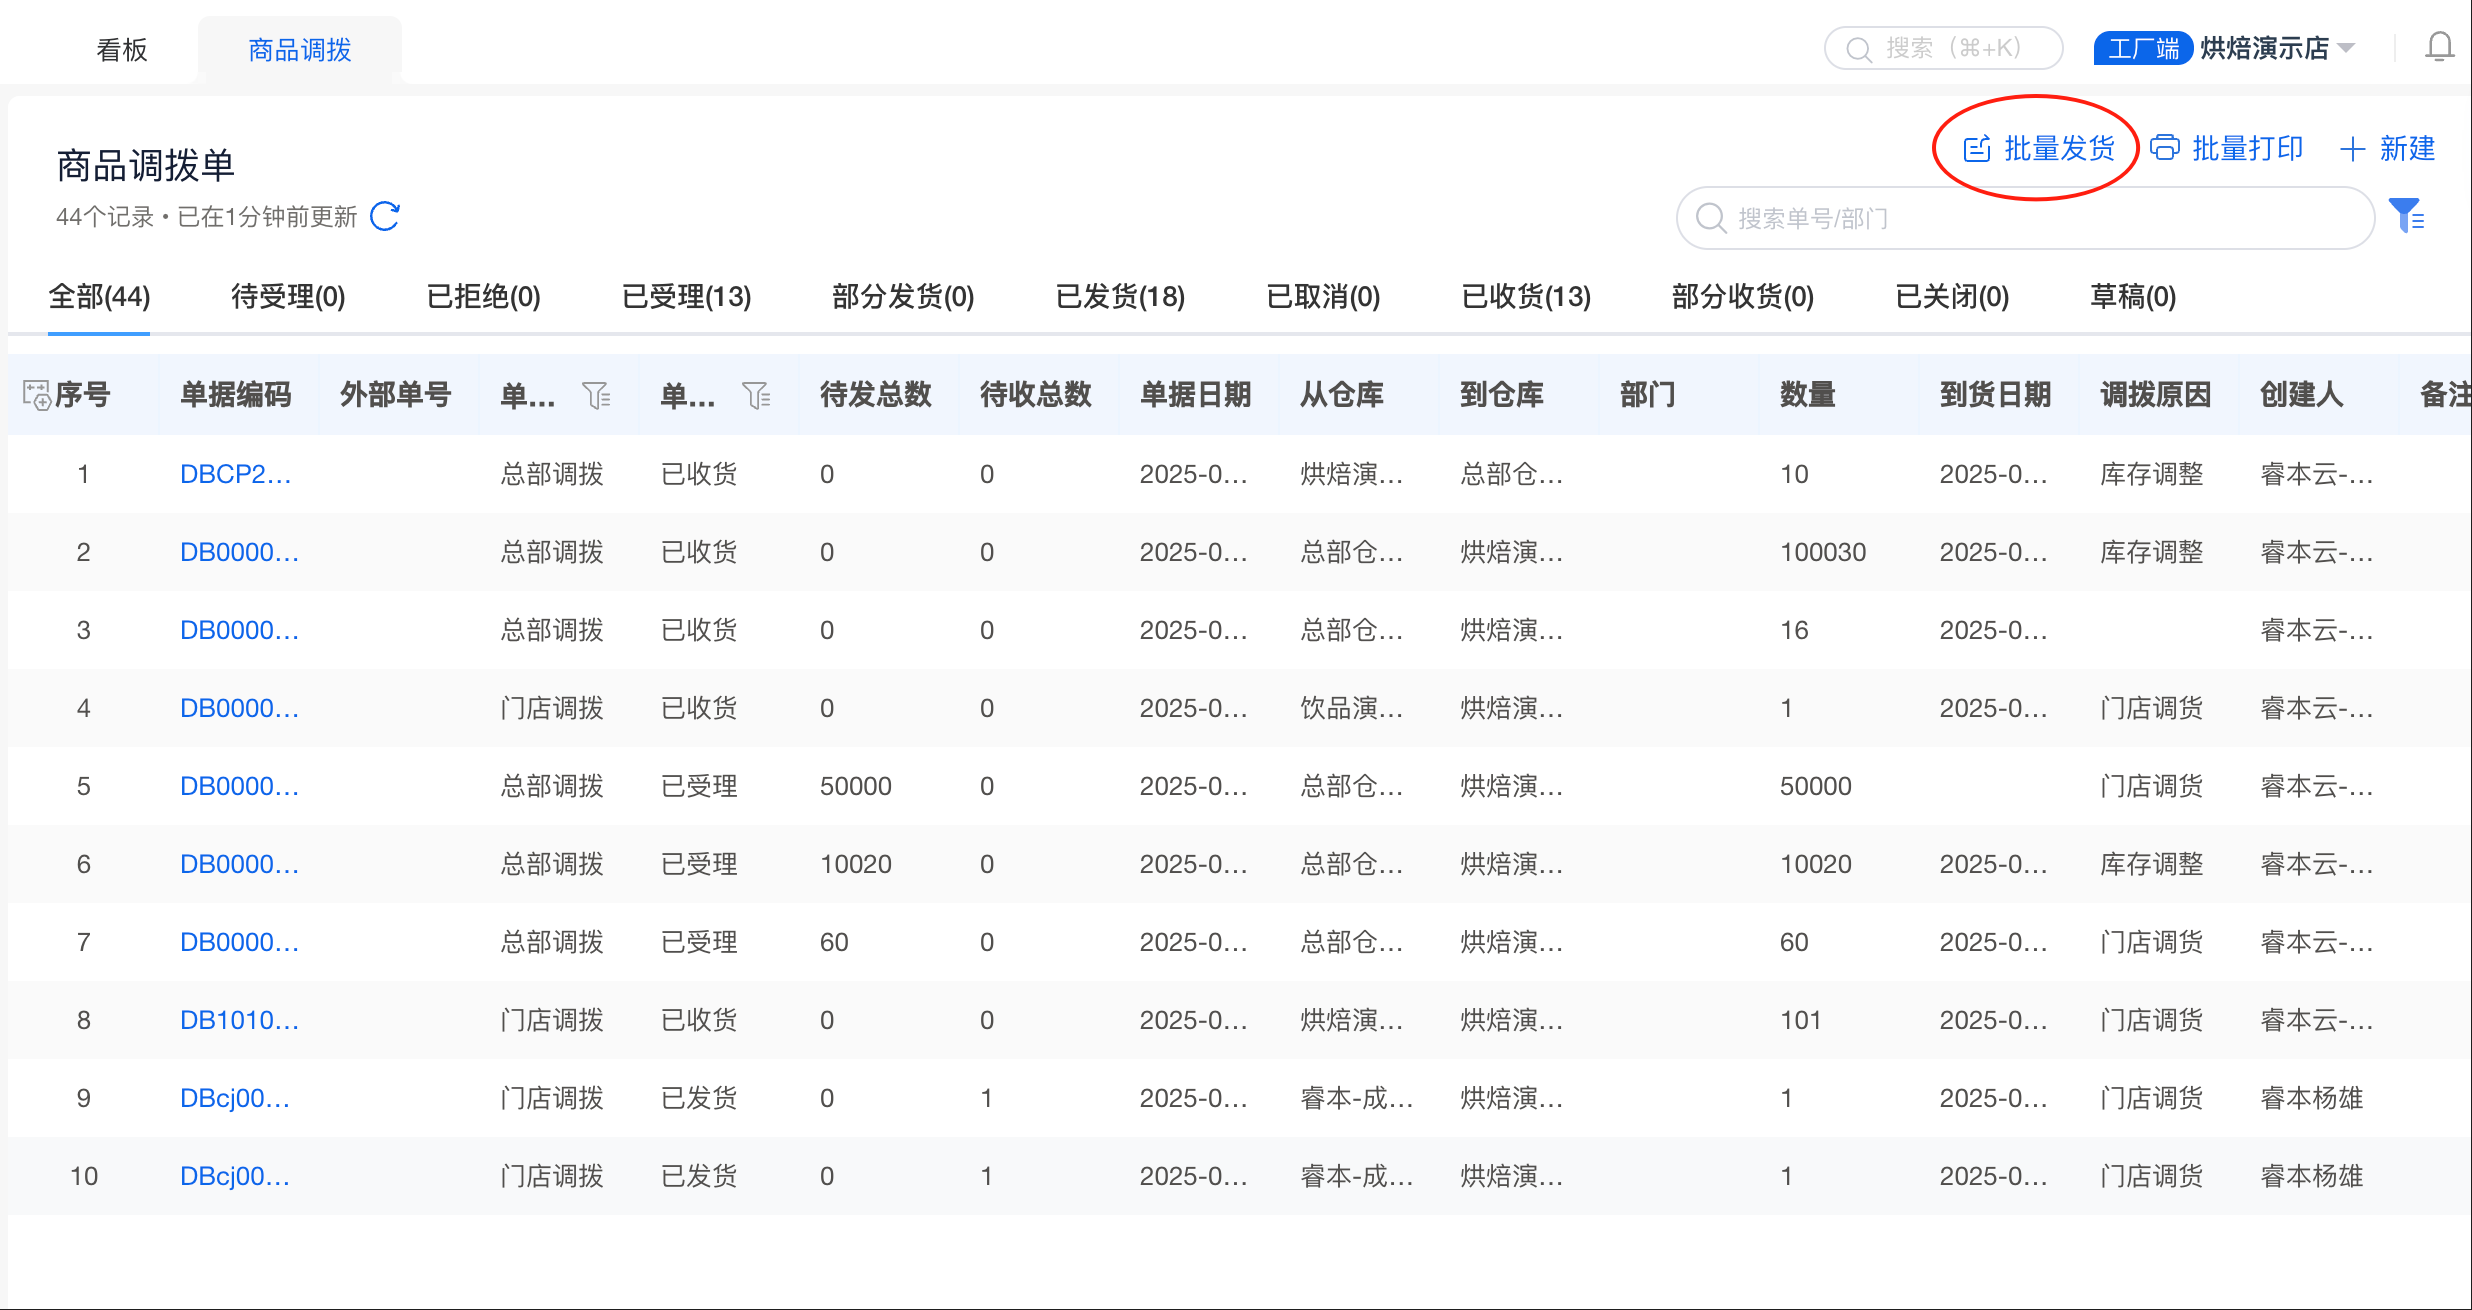Click the filter icon on the first 单... column
Screen dimensions: 2472x1310
[x=597, y=396]
